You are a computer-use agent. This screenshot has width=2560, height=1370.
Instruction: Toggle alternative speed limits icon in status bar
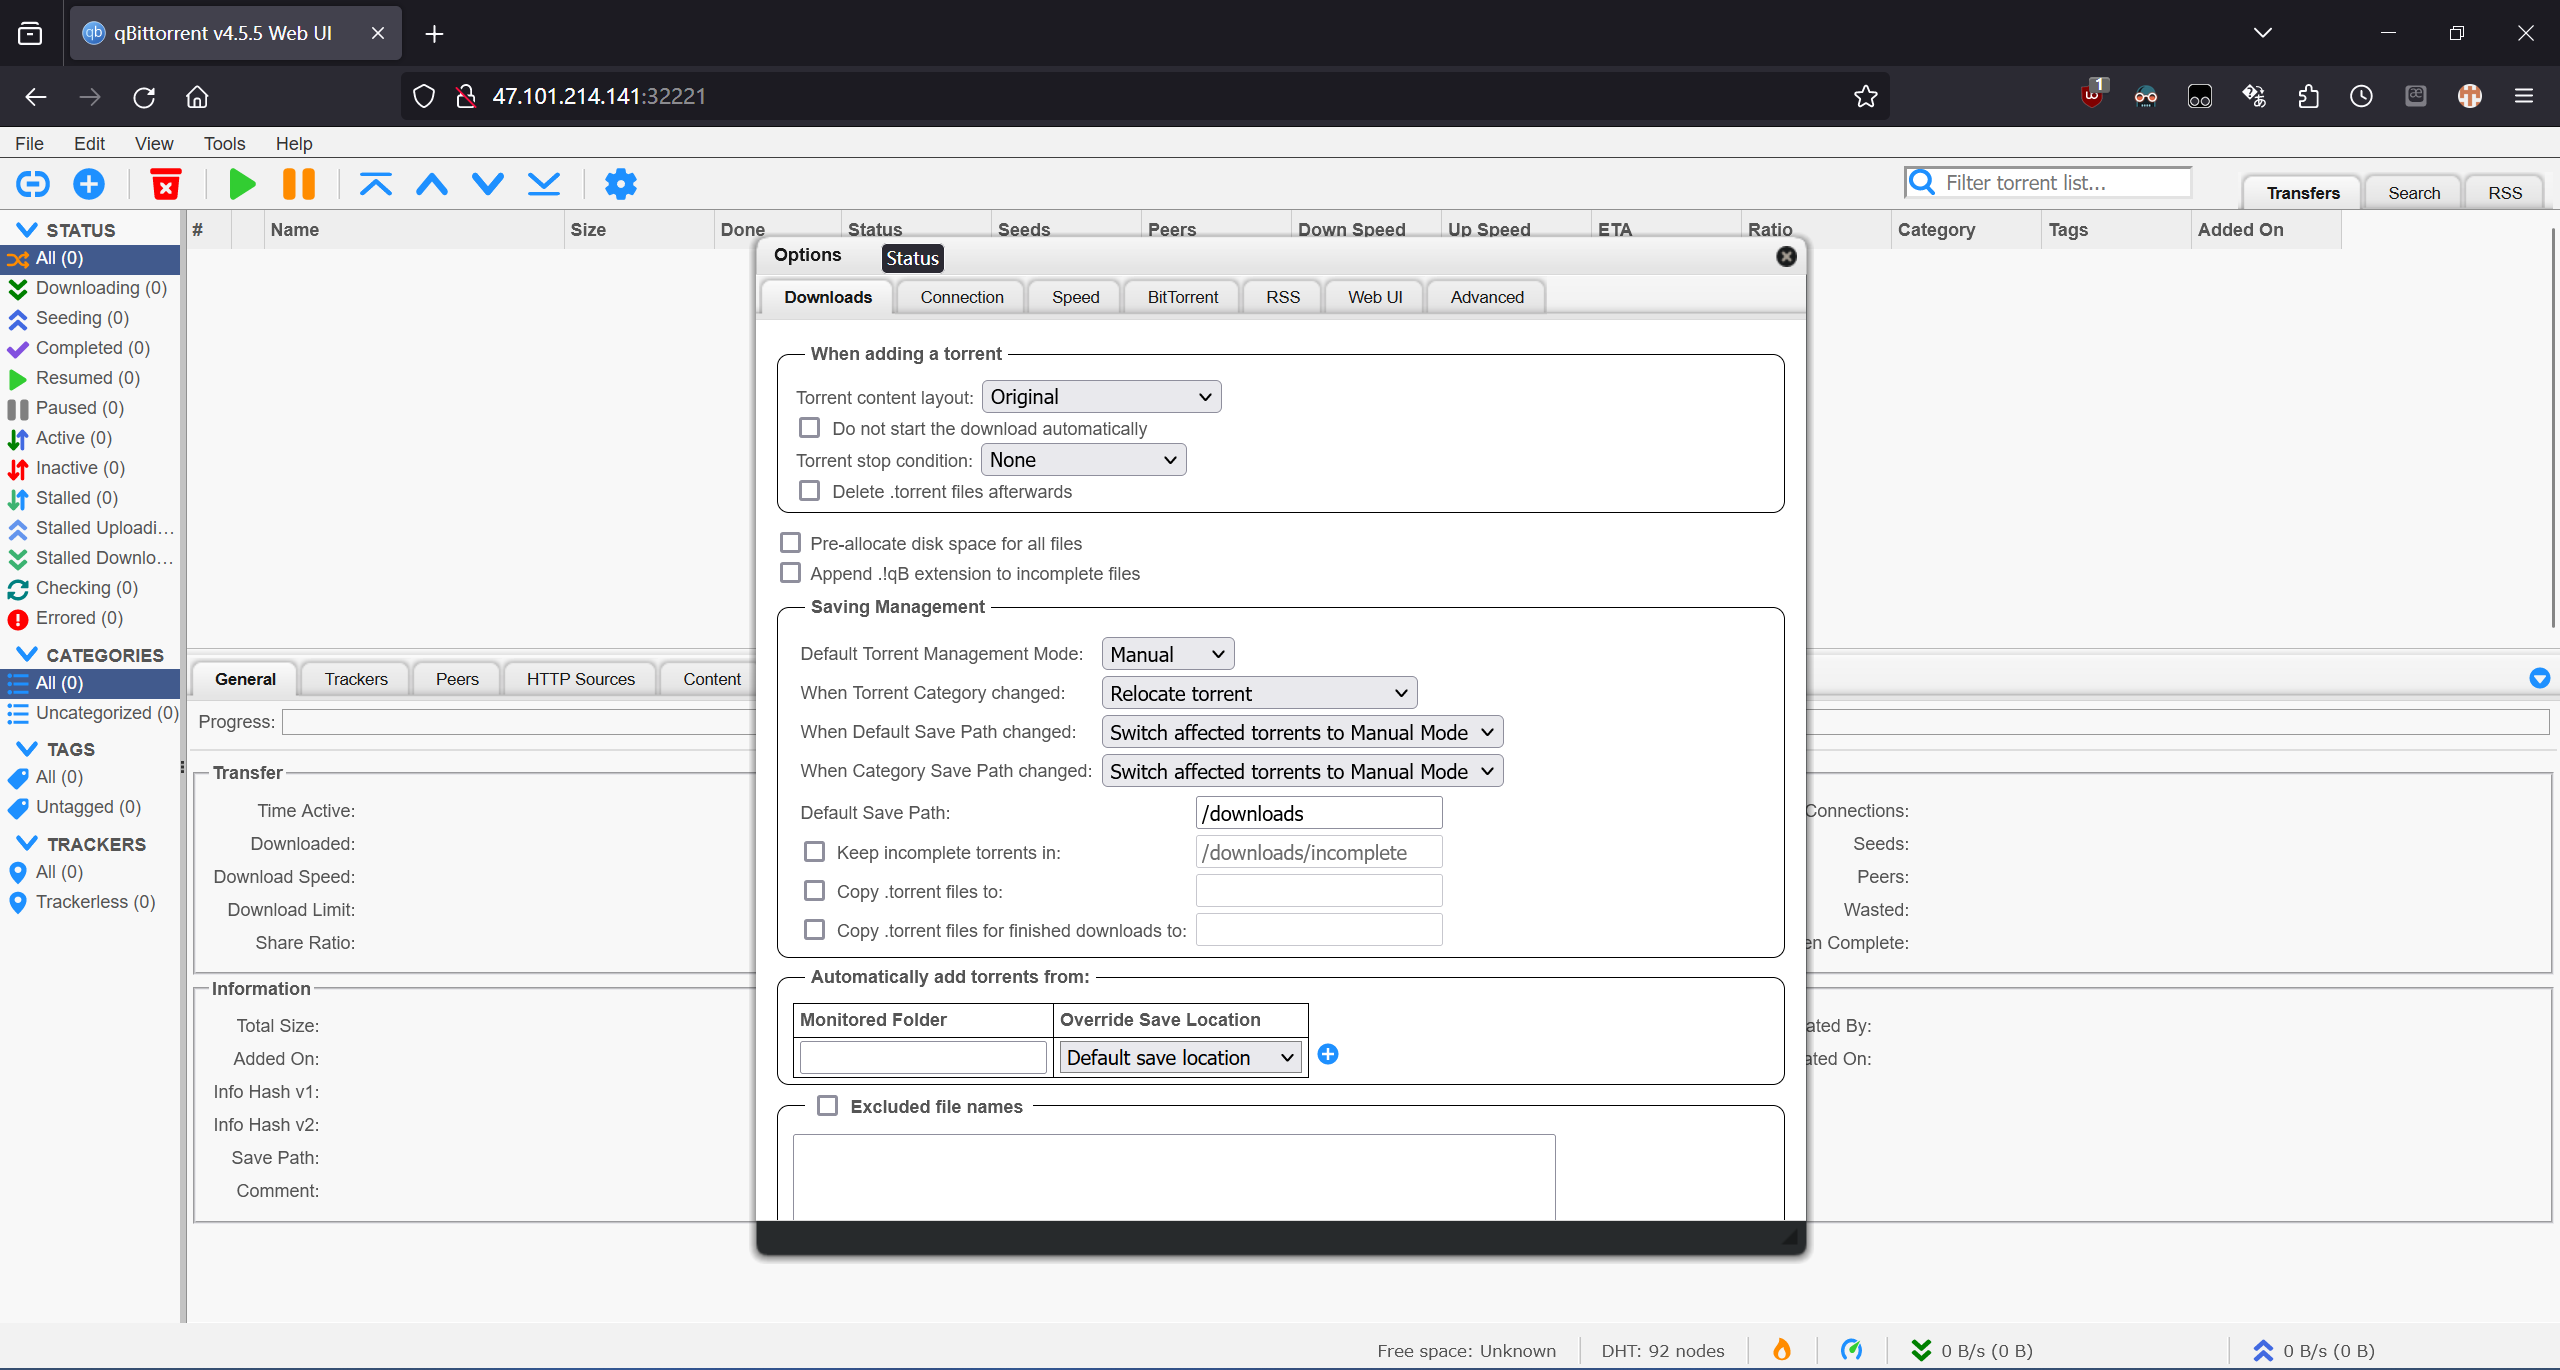click(x=1851, y=1350)
